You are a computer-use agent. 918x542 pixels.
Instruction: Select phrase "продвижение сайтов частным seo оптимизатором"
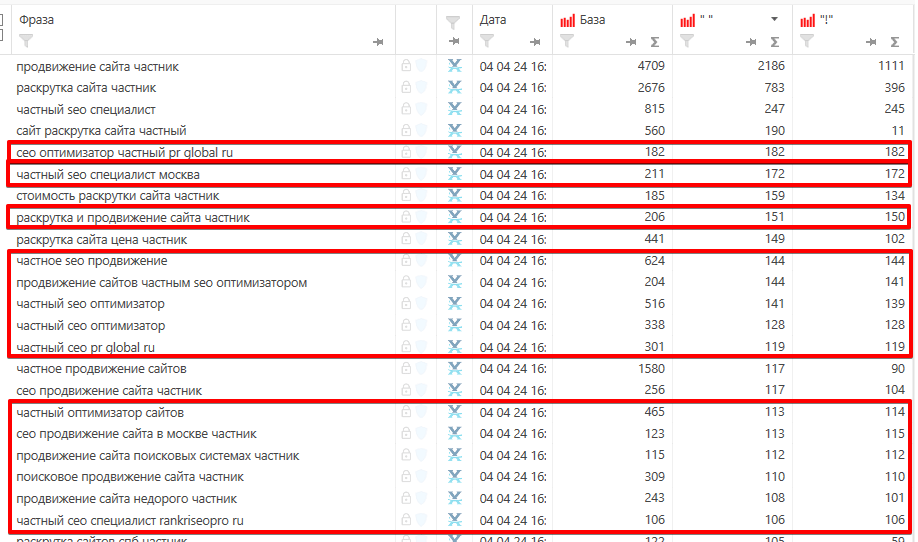pyautogui.click(x=162, y=283)
